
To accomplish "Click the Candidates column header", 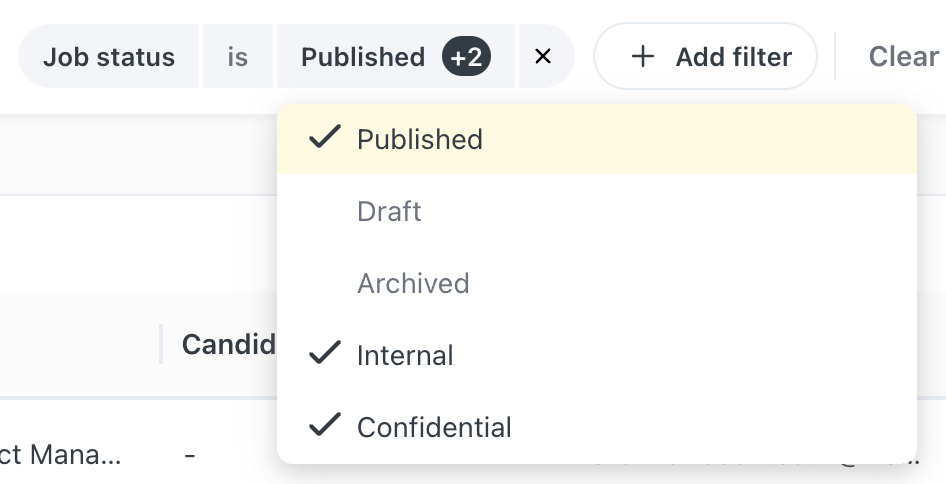I will [228, 345].
